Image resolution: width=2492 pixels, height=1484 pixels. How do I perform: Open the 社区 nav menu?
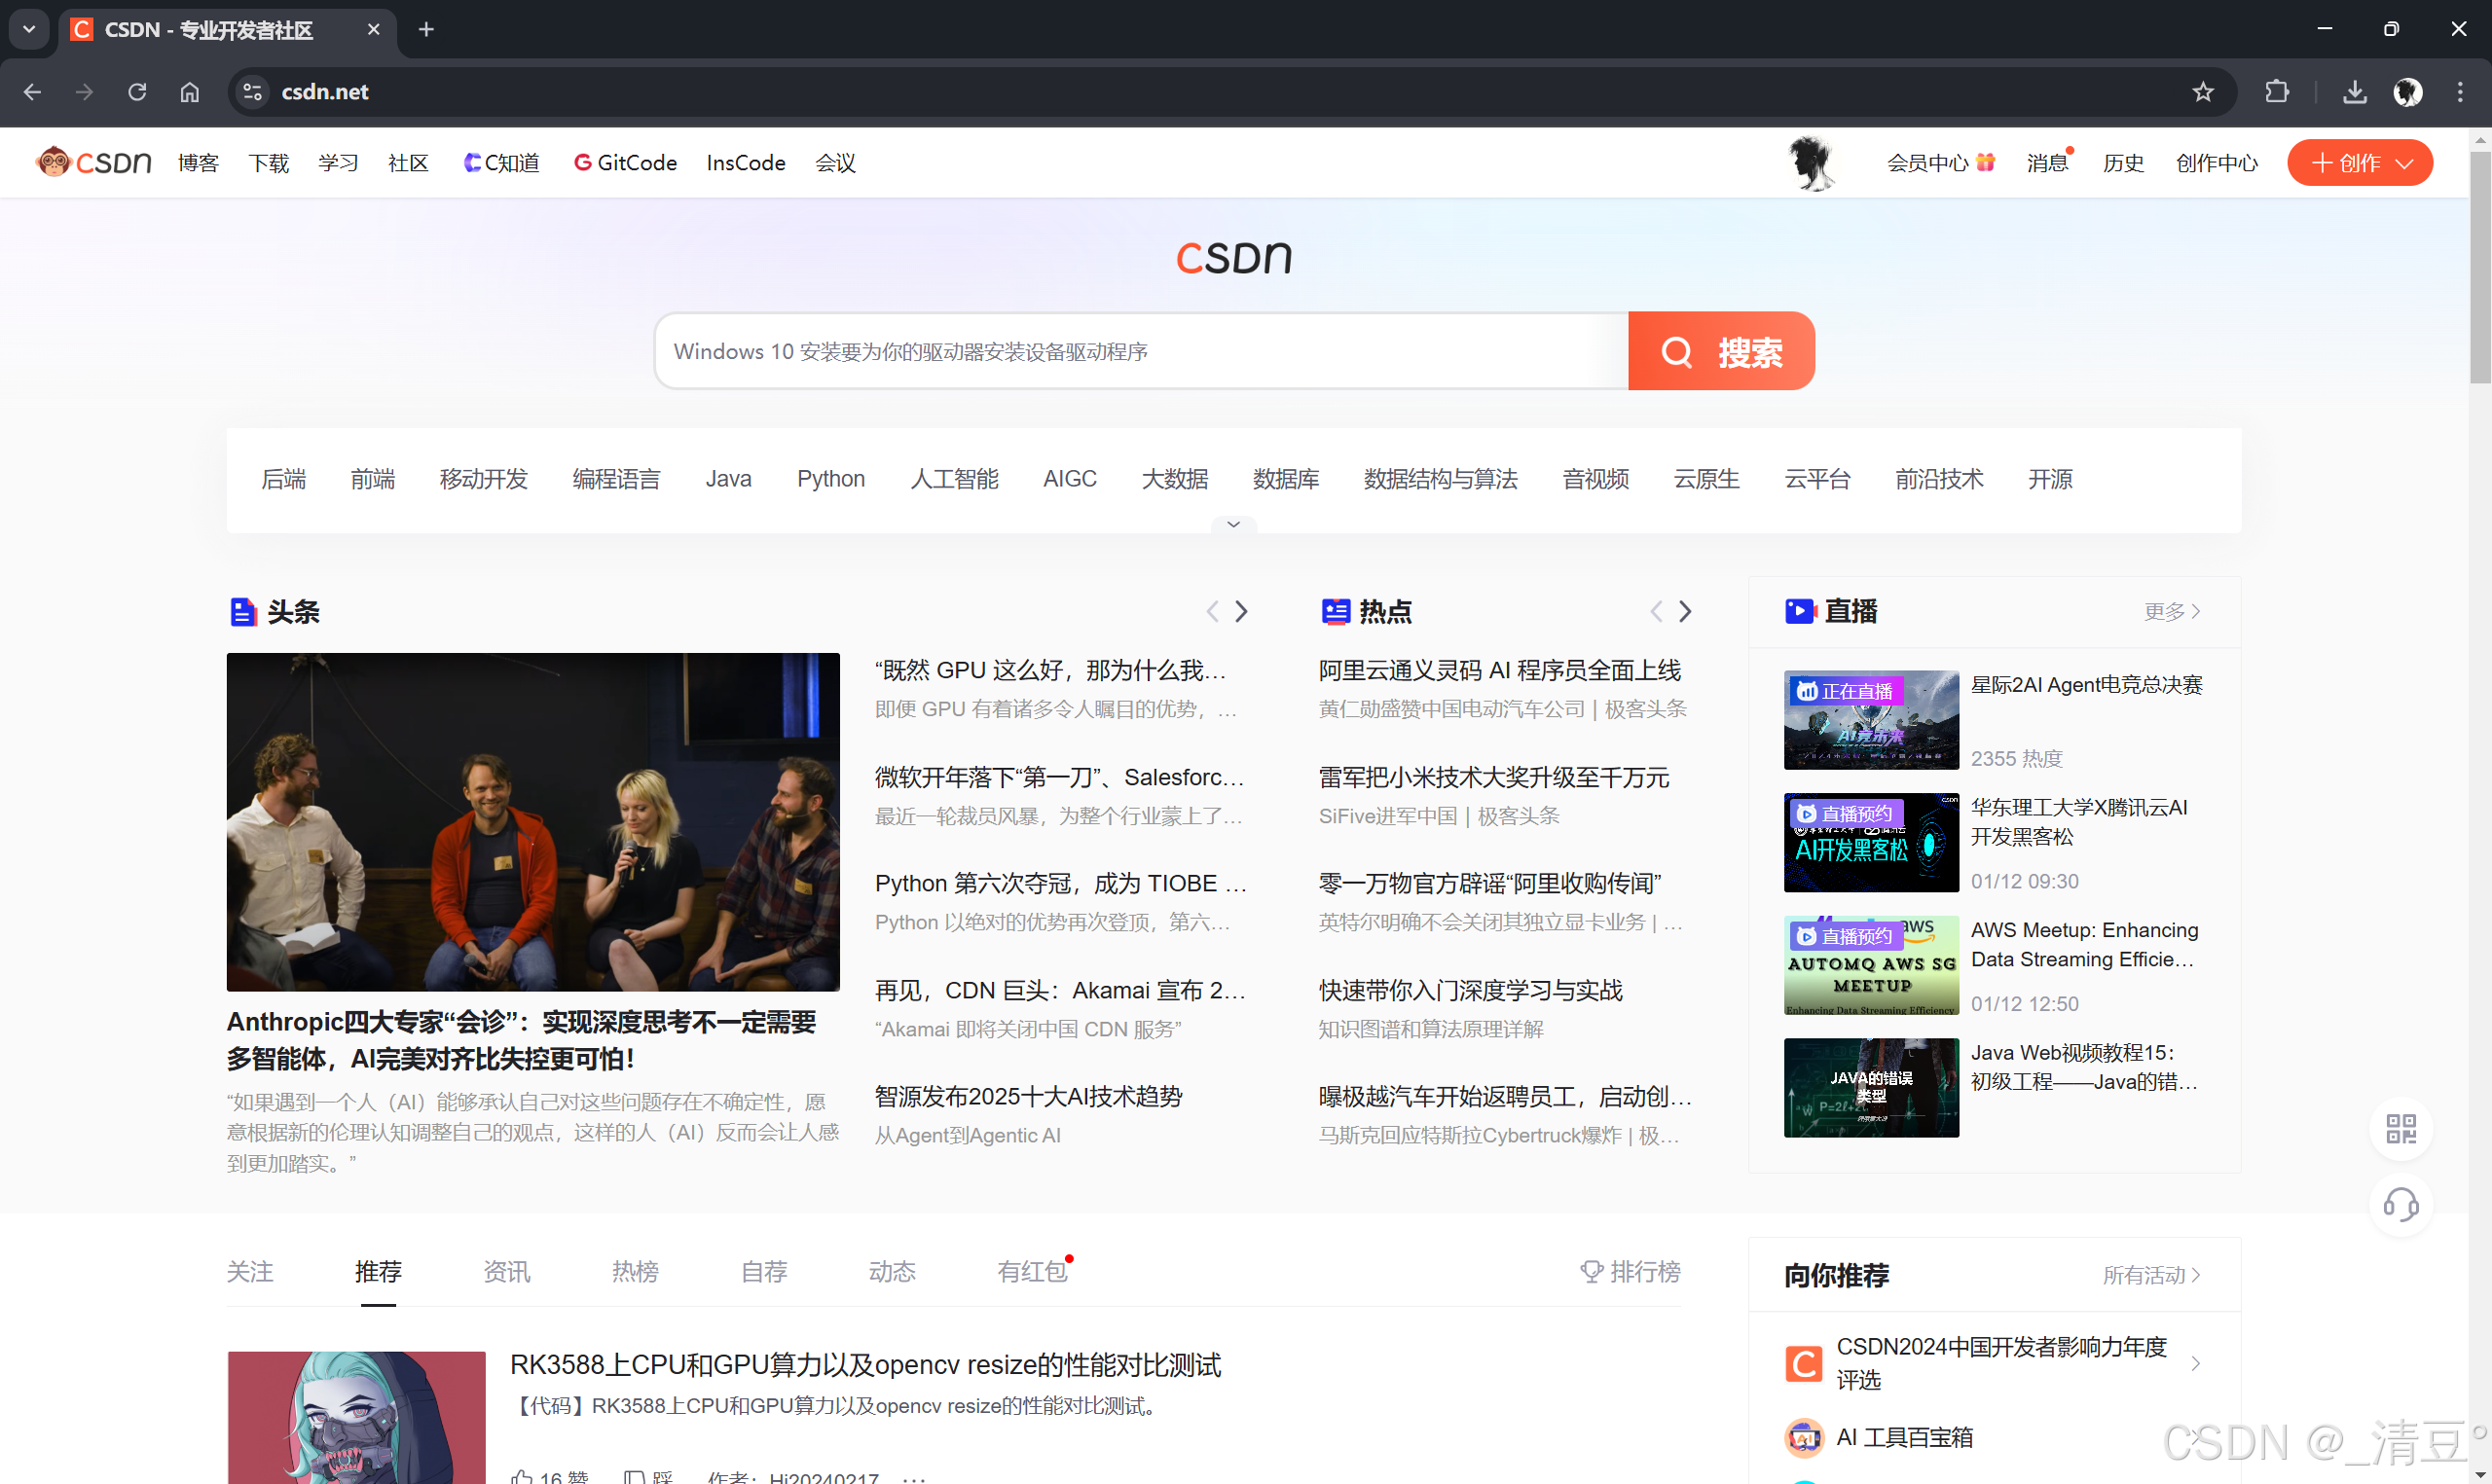point(408,163)
